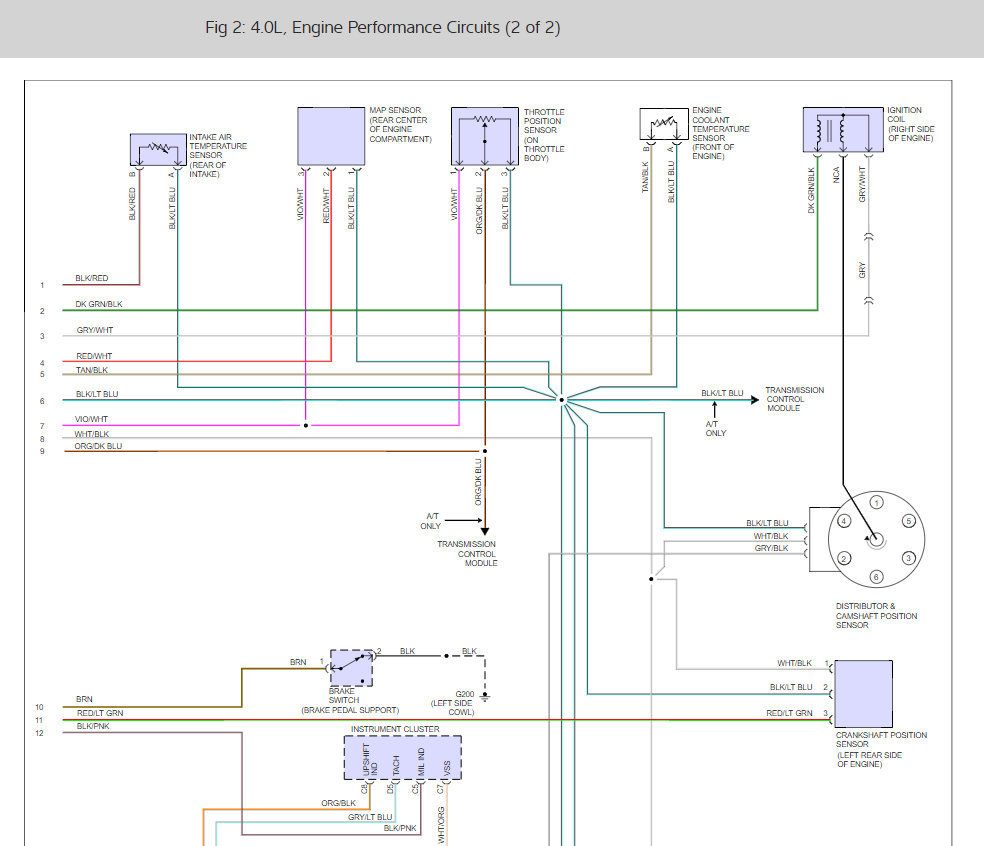Click the VIO/WHT label on wire 7
This screenshot has width=984, height=846.
pyautogui.click(x=92, y=419)
